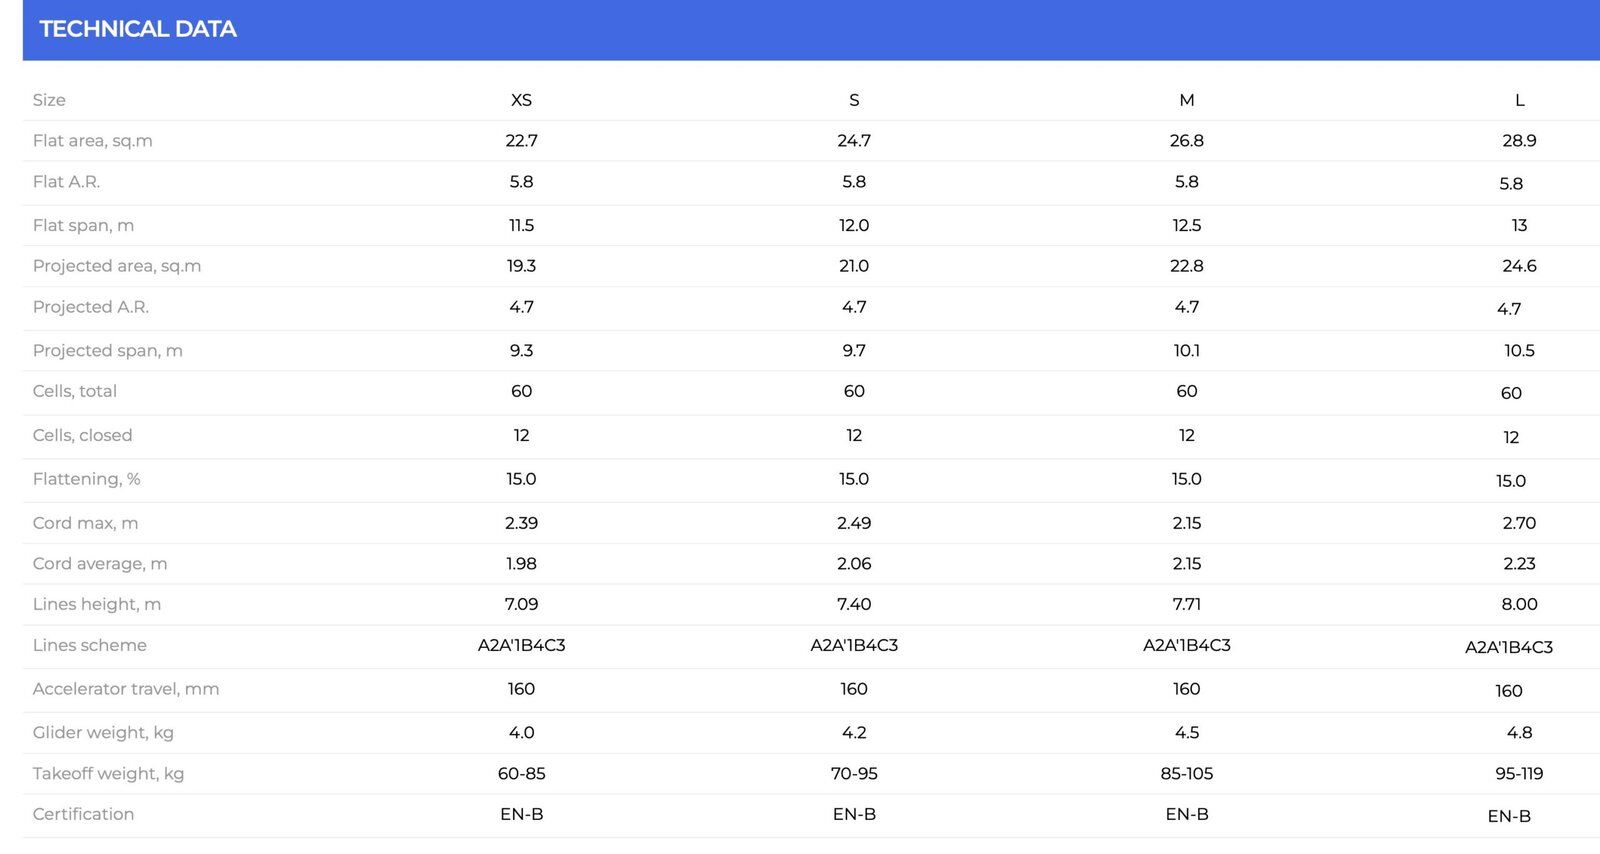
Task: Click the Cord average value 2.06
Action: pos(854,564)
